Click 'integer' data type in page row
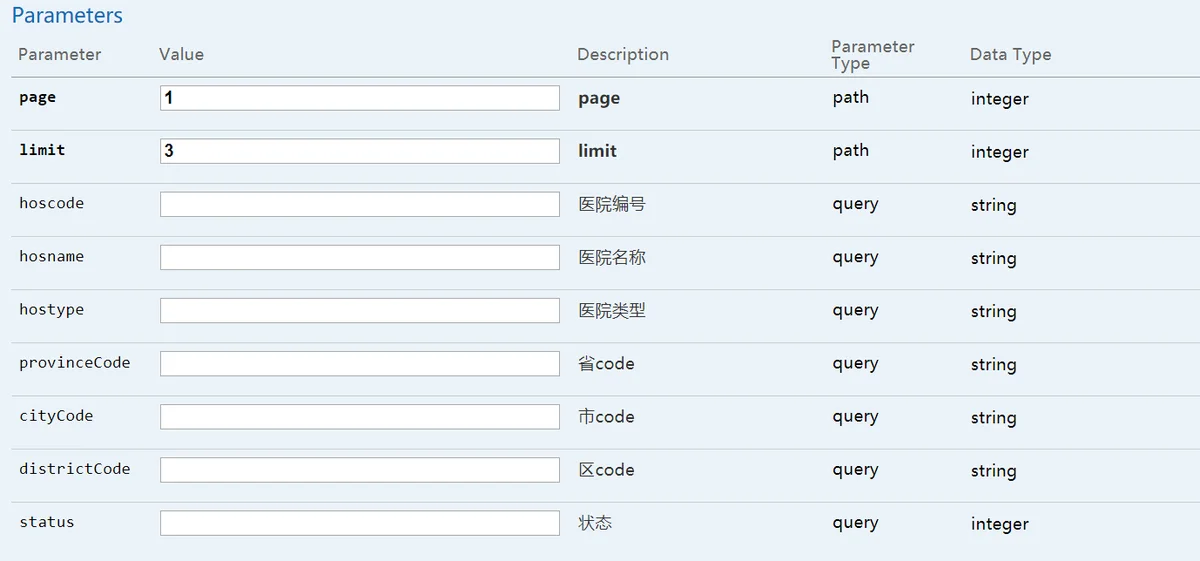This screenshot has height=561, width=1200. click(x=999, y=99)
